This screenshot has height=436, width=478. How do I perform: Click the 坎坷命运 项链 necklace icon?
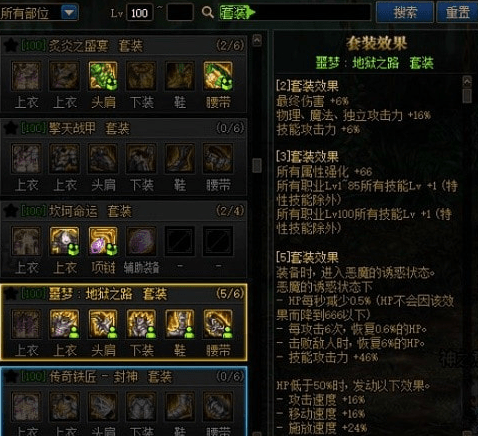[x=103, y=241]
